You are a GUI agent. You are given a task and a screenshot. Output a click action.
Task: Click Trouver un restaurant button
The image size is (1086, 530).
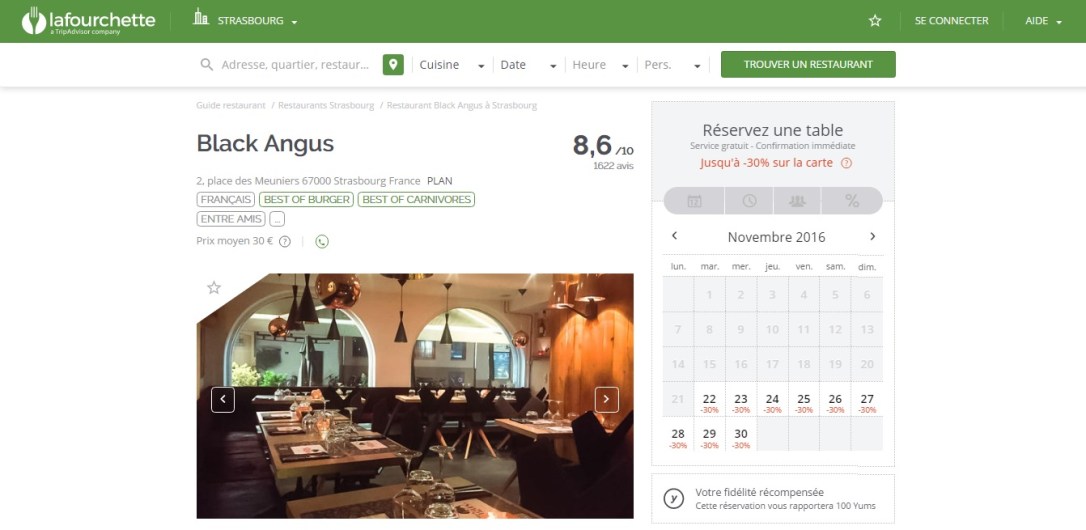[808, 64]
